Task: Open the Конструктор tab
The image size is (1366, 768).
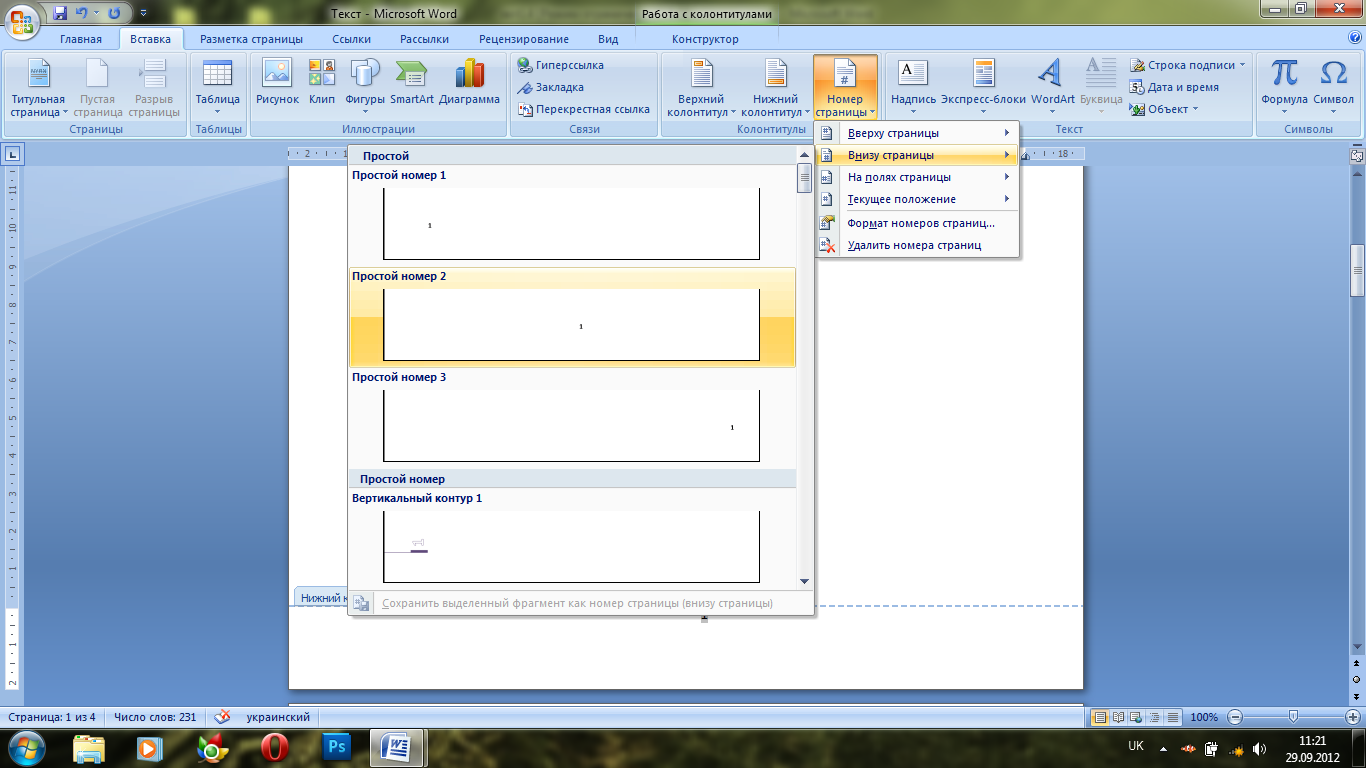Action: point(705,39)
